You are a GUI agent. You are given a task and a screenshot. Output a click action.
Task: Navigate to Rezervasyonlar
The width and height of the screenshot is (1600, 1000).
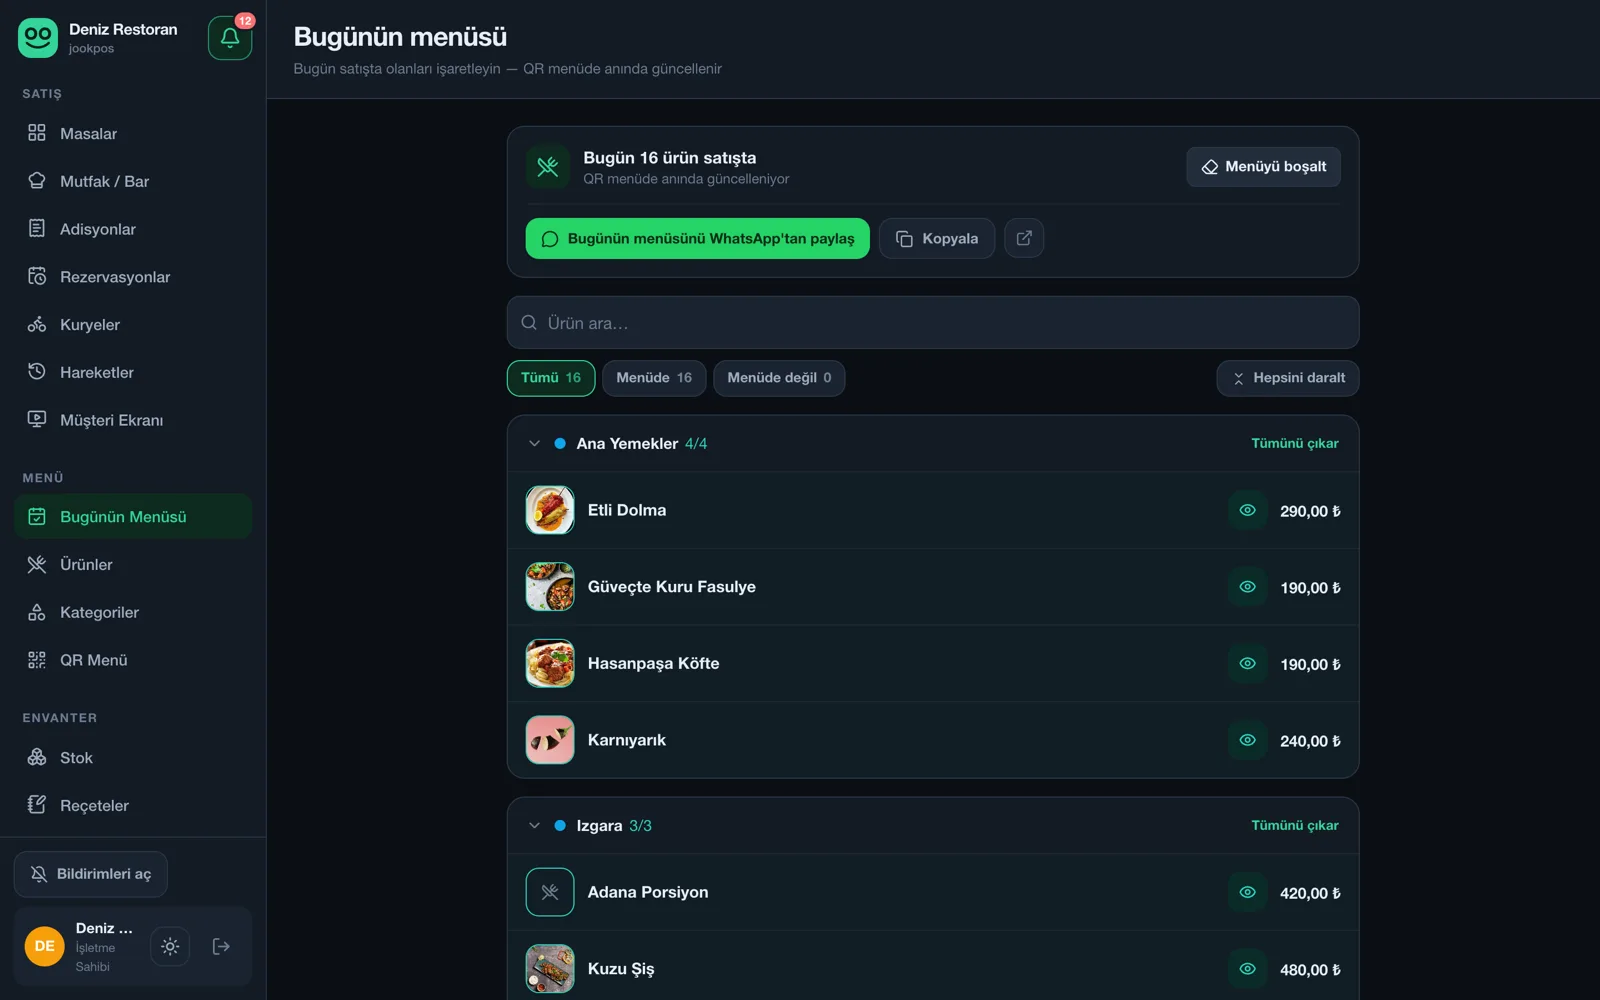coord(133,277)
